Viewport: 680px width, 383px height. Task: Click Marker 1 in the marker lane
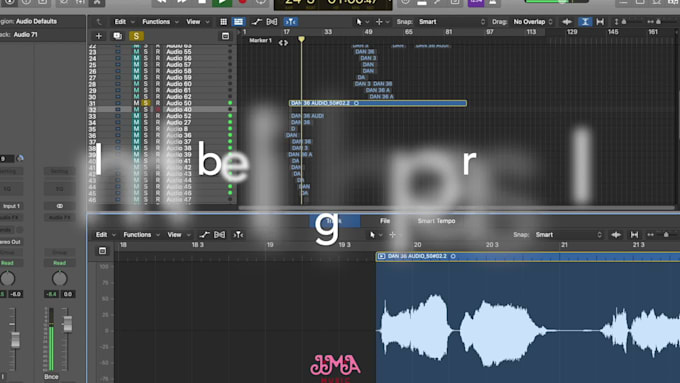[260, 40]
